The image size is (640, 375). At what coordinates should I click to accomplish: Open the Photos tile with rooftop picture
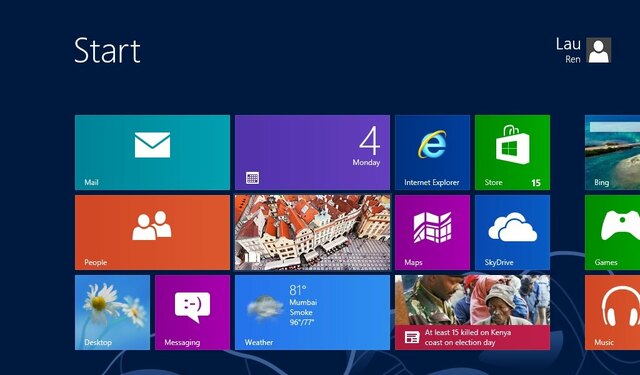coord(312,232)
